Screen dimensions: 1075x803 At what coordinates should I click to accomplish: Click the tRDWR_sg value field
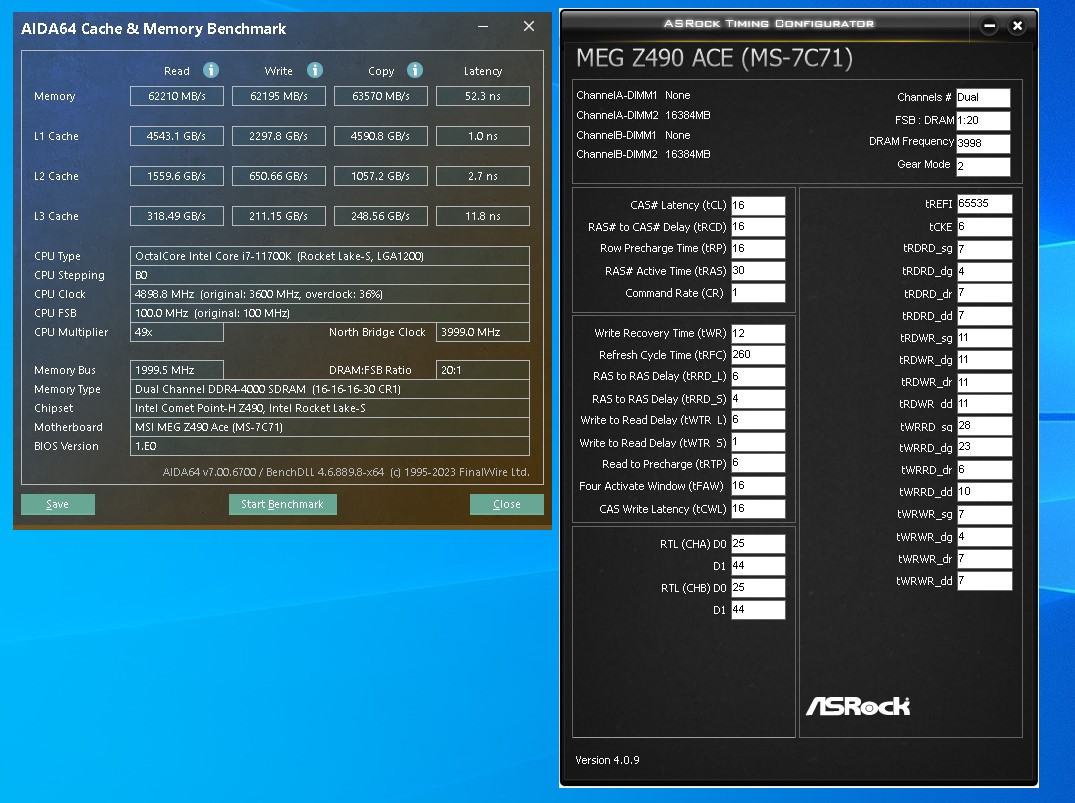[985, 338]
